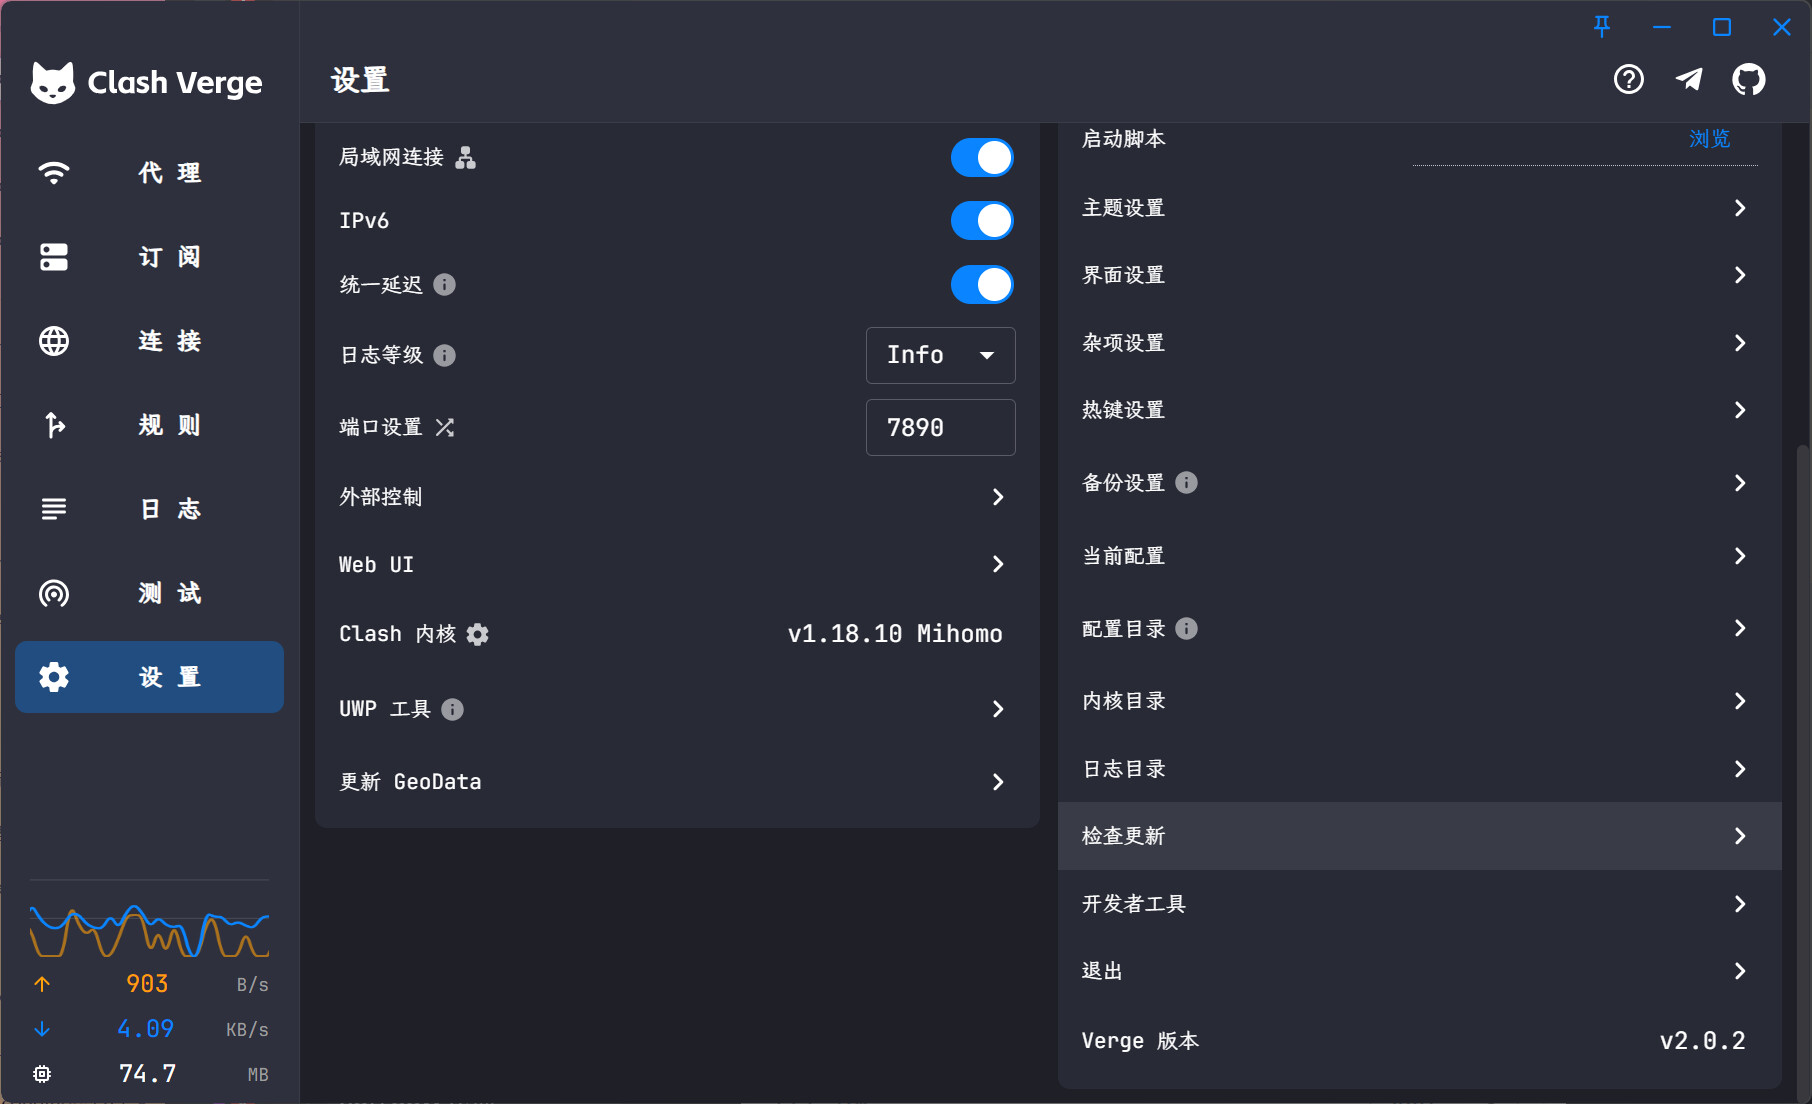Viewport: 1812px width, 1104px height.
Task: Click the port input field showing 7890
Action: 940,428
